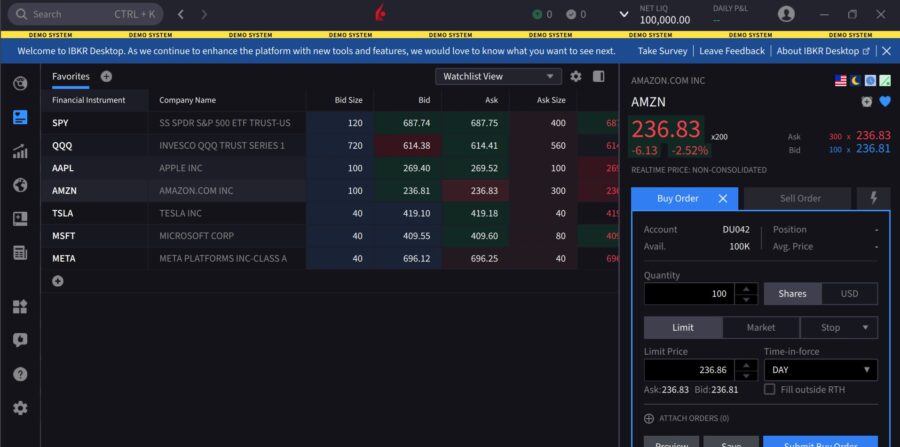Toggle side panel layout icon
Viewport: 900px width, 447px height.
(599, 76)
